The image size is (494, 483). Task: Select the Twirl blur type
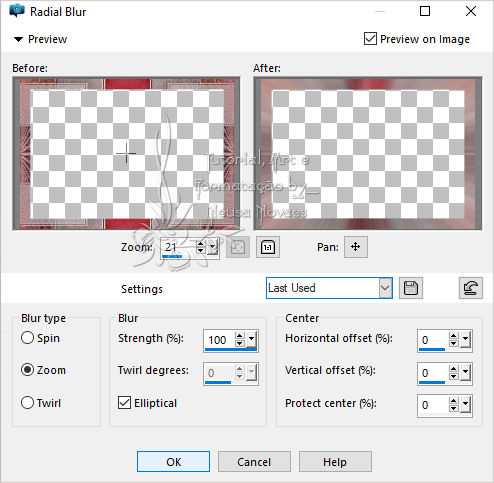point(27,403)
